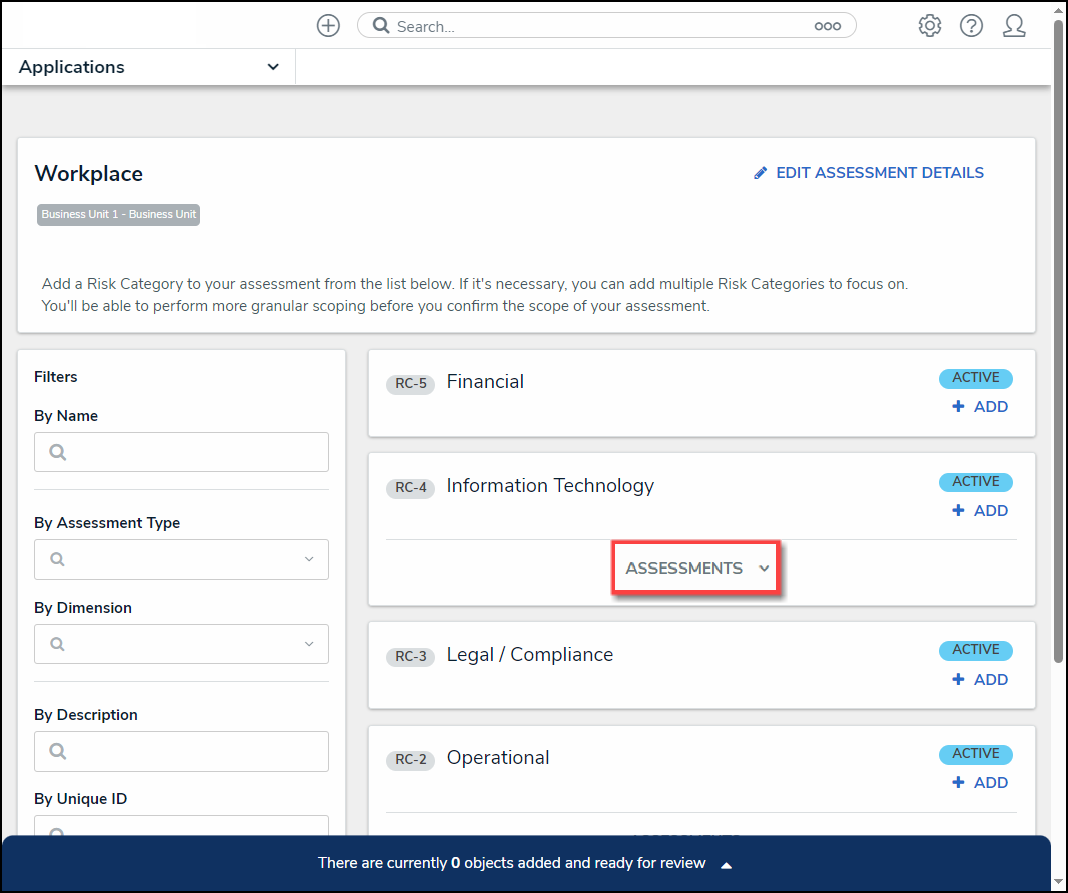Click the pencil icon beside Edit Assessment Details

pos(760,173)
